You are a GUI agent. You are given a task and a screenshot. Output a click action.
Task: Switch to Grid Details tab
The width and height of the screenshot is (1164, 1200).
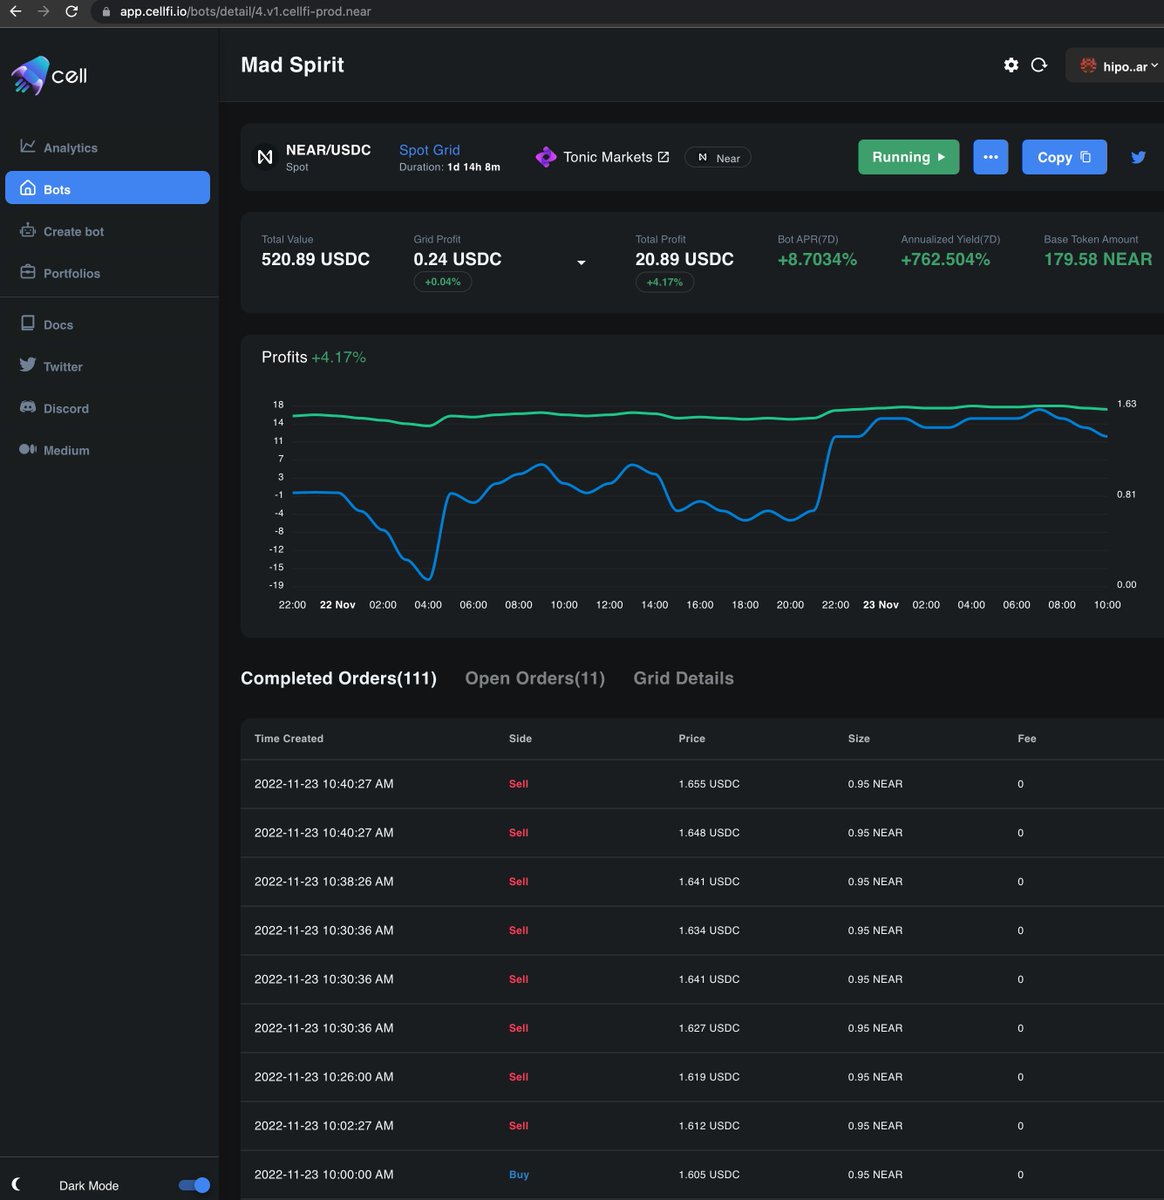click(683, 678)
